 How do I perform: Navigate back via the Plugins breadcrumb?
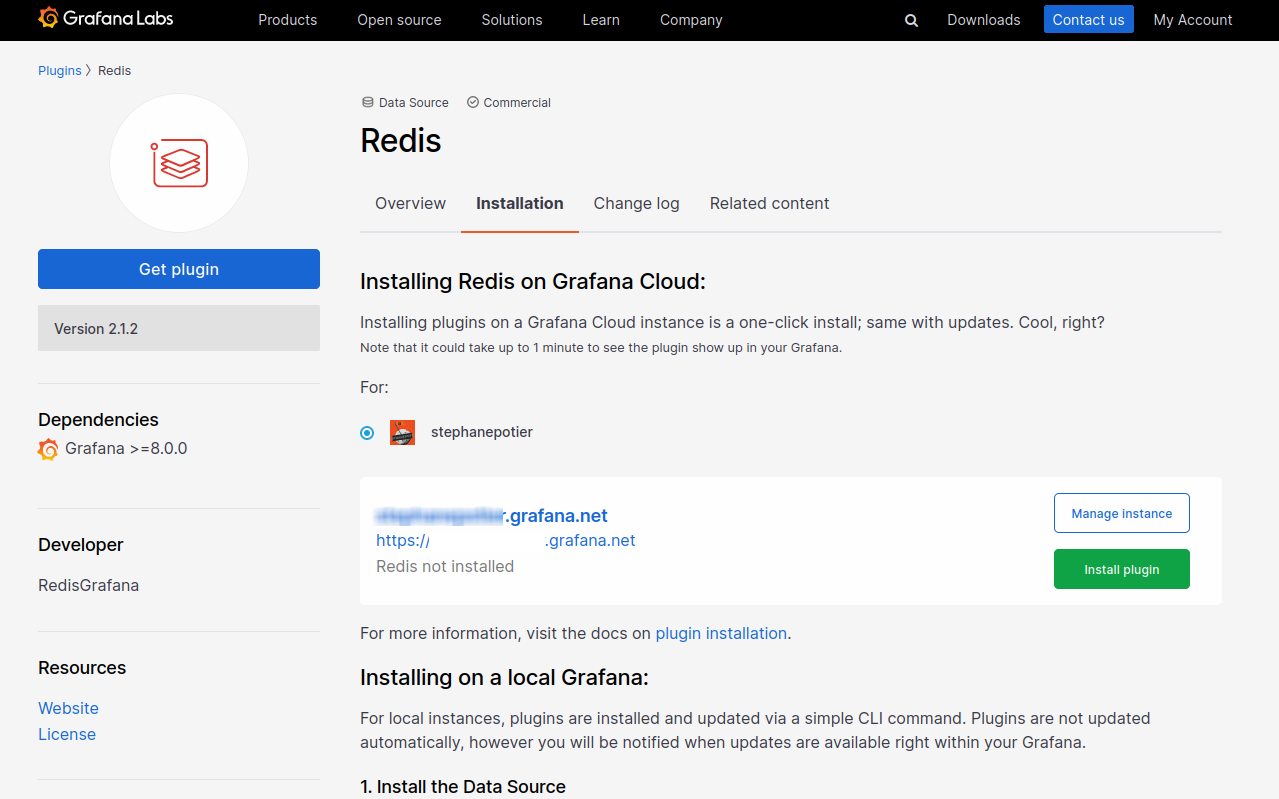(x=59, y=70)
